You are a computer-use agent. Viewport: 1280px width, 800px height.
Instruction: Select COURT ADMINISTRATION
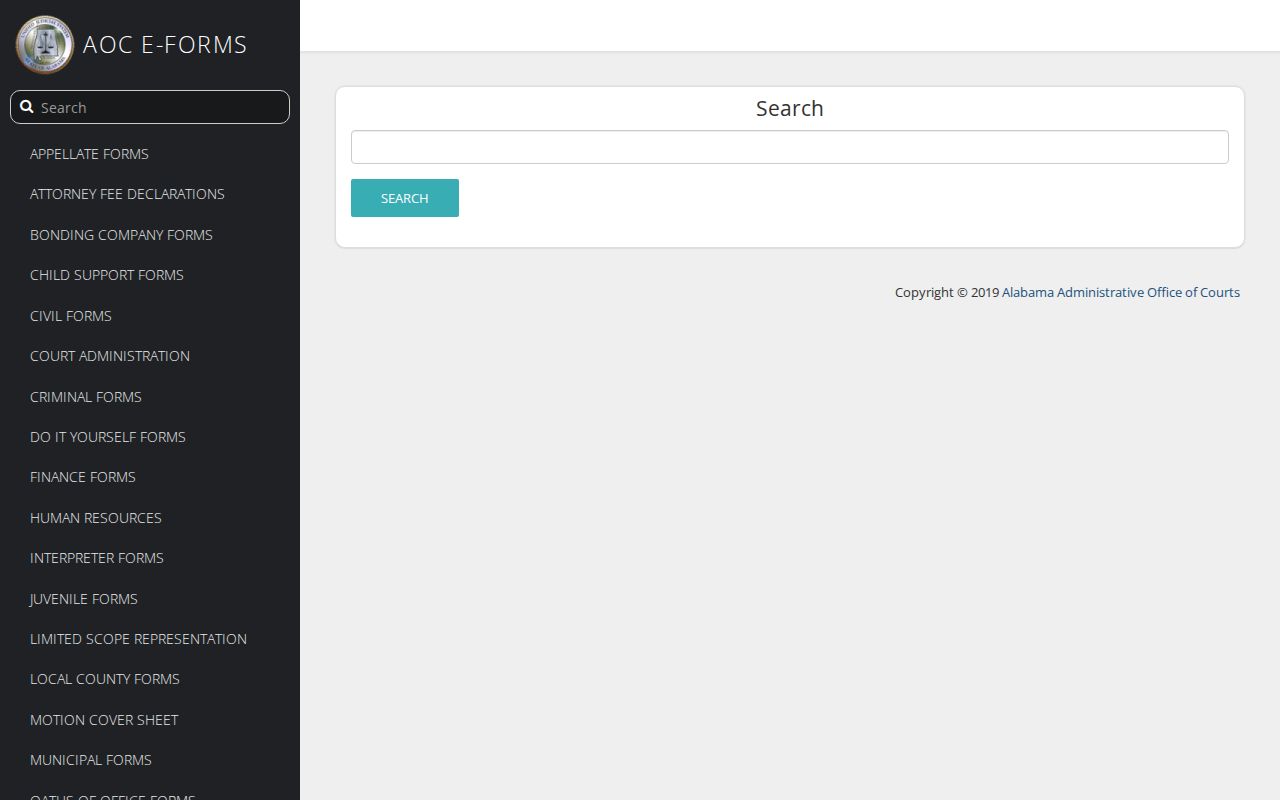pos(110,356)
